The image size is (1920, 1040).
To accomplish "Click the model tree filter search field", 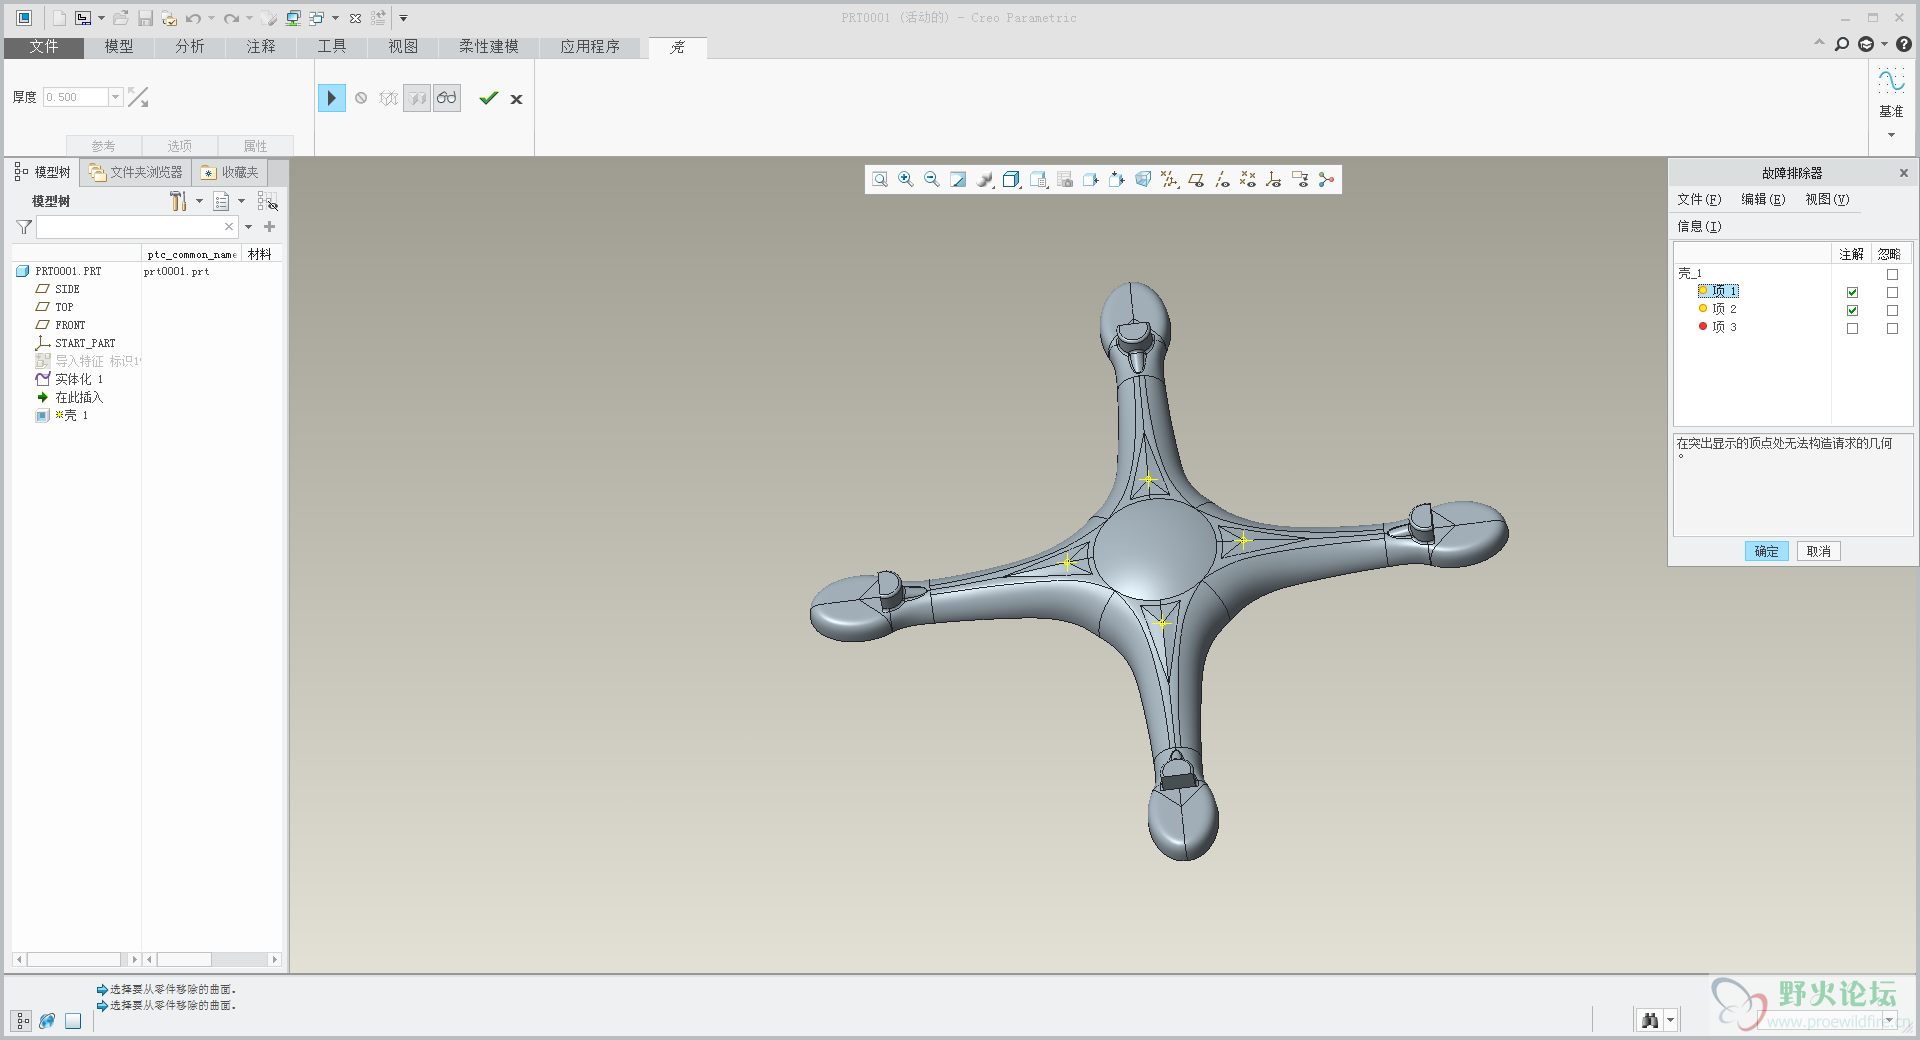I will click(130, 227).
